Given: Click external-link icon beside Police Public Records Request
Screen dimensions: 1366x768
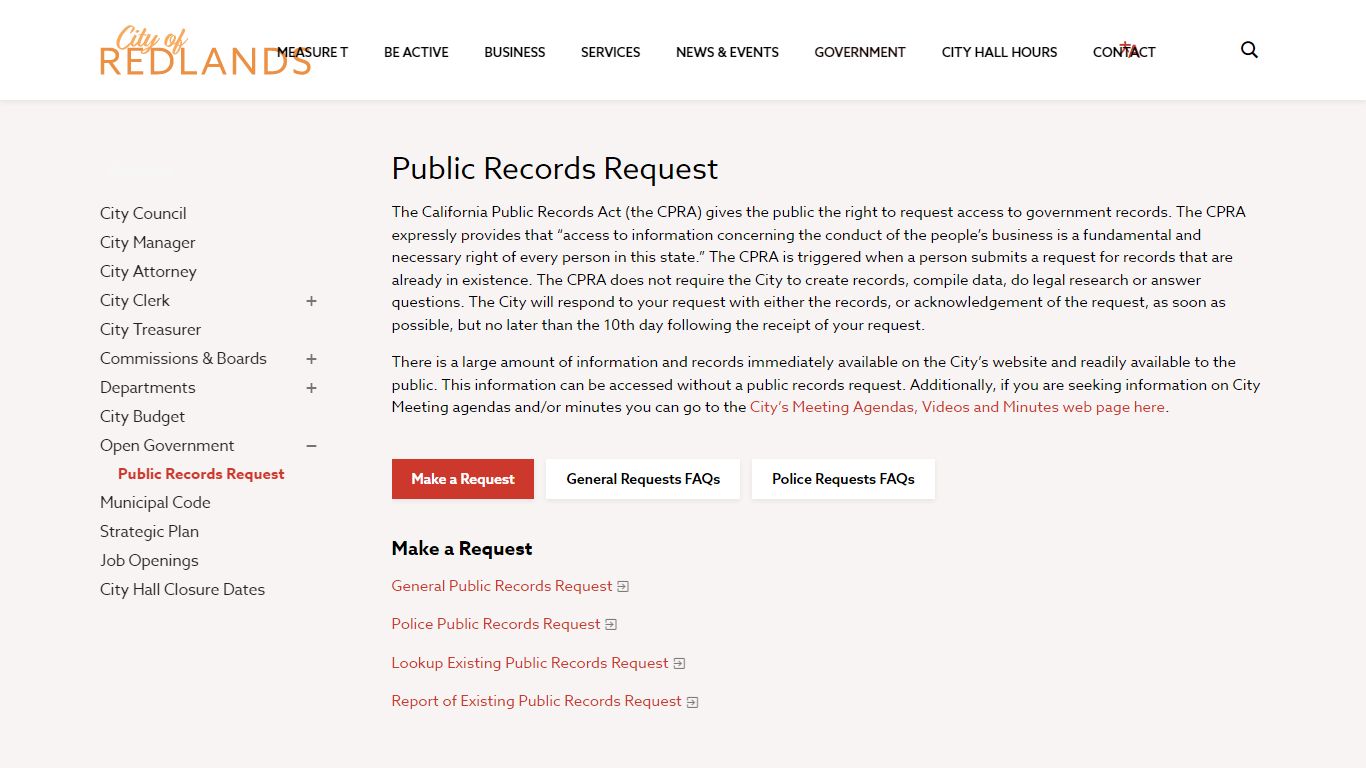Looking at the screenshot, I should [x=611, y=625].
